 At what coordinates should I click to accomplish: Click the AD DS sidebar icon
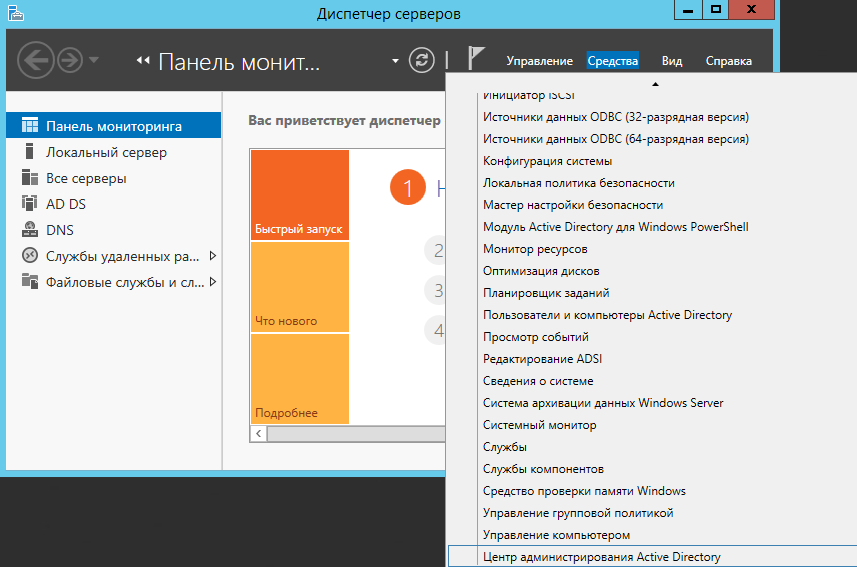(30, 203)
